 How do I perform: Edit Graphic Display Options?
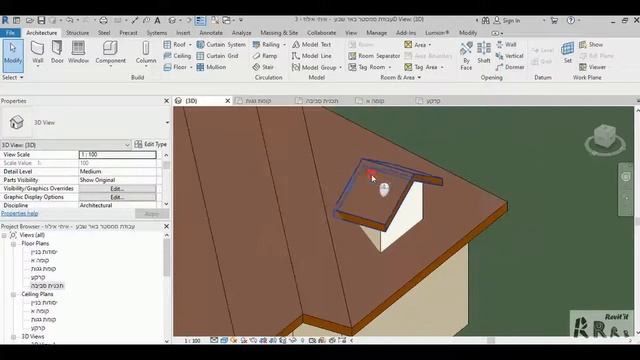coord(117,197)
